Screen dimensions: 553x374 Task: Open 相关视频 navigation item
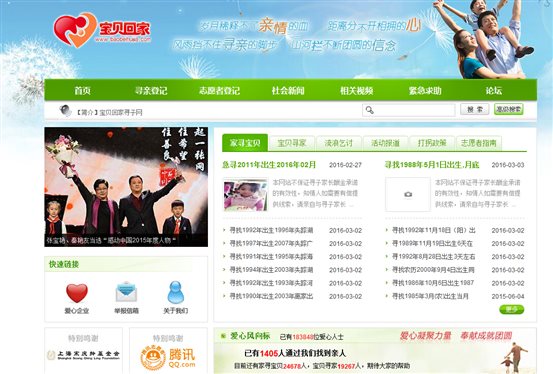(x=357, y=91)
